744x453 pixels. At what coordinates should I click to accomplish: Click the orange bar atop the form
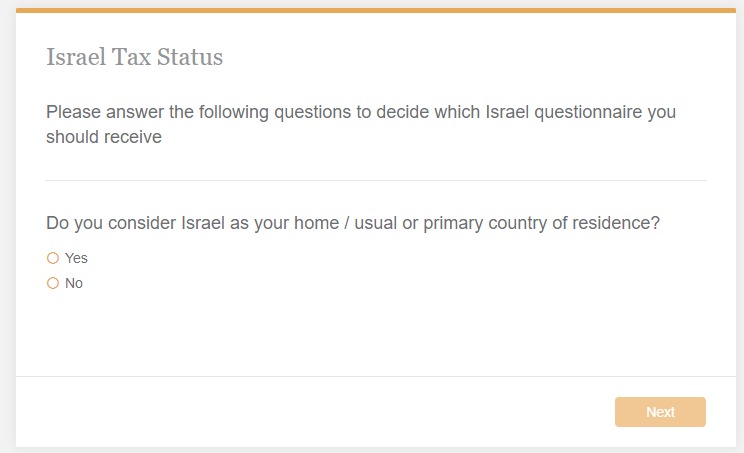[375, 10]
